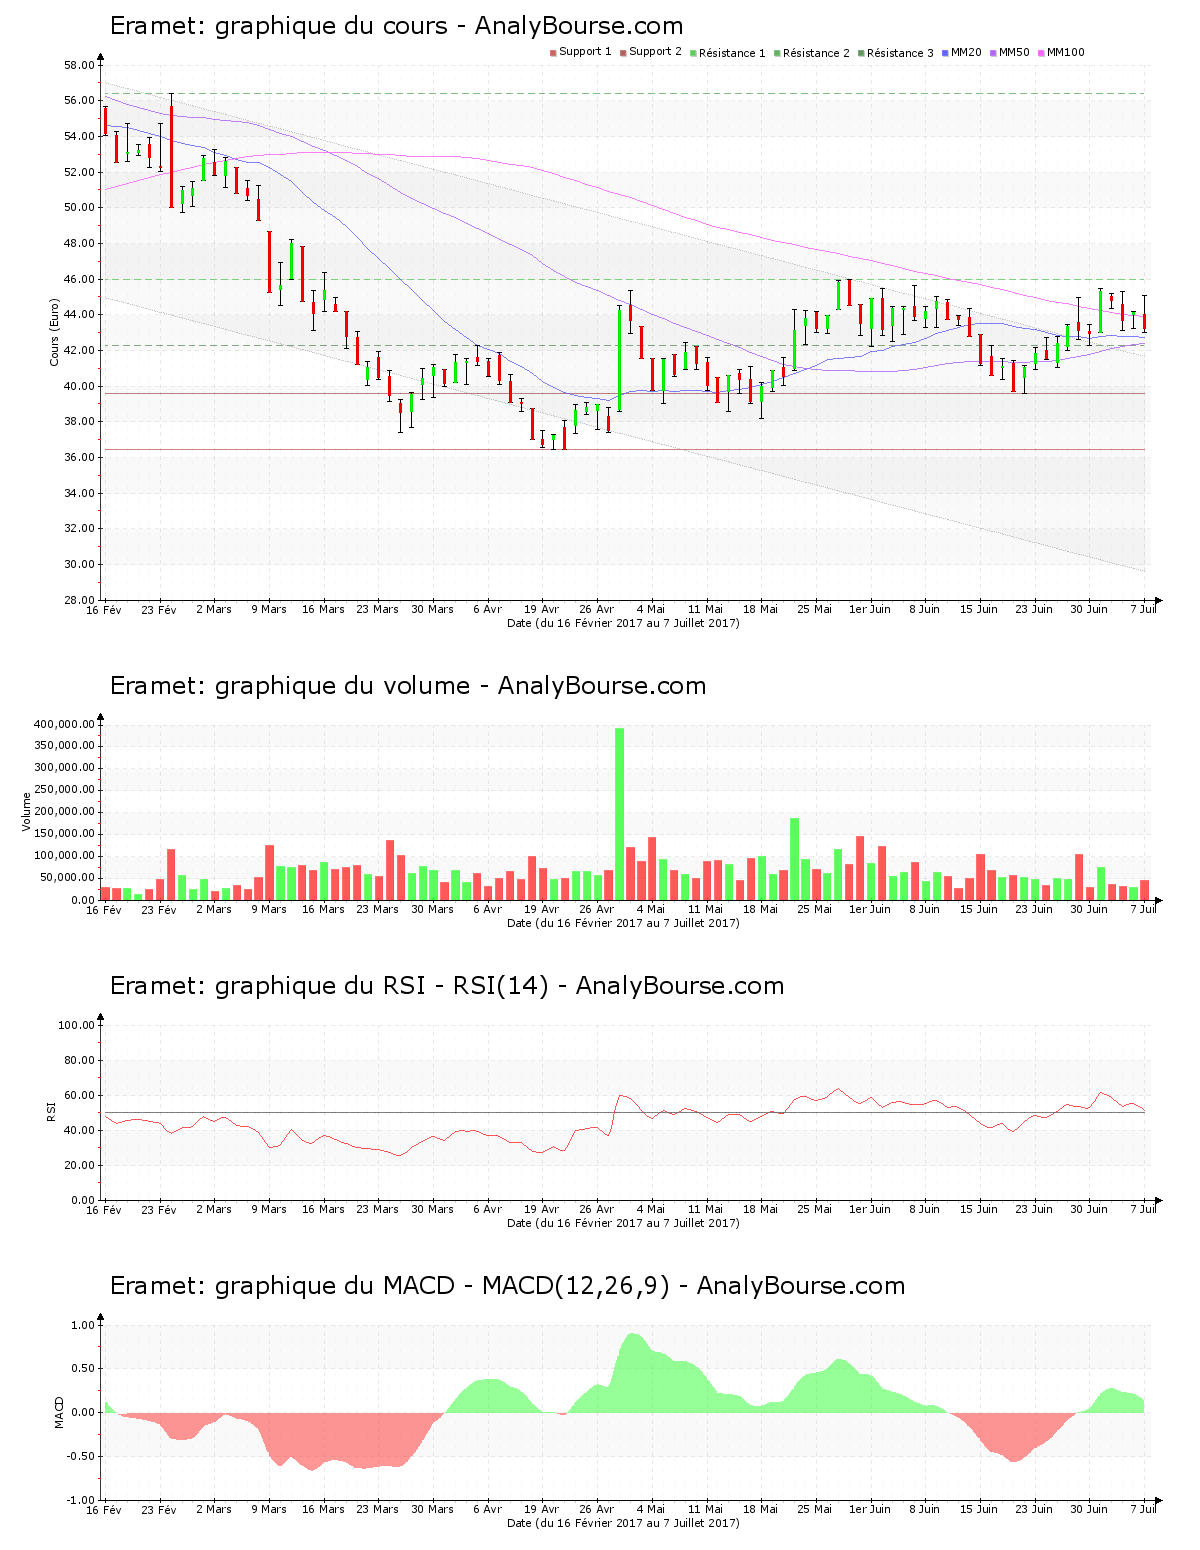The image size is (1200, 1550).
Task: Click the Support 2 legend swatch
Action: pyautogui.click(x=623, y=53)
